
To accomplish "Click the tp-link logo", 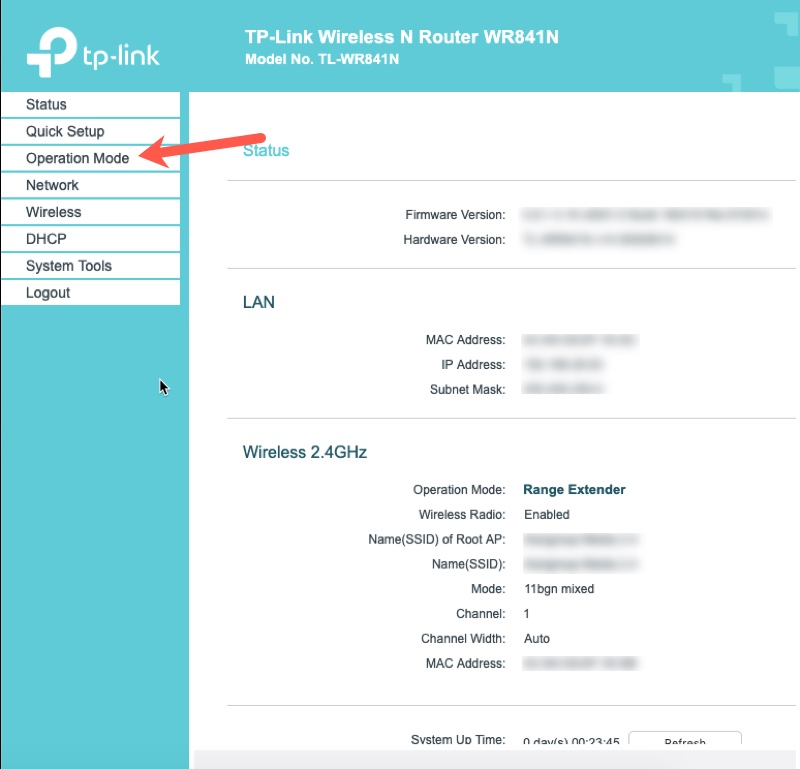I will click(x=93, y=53).
